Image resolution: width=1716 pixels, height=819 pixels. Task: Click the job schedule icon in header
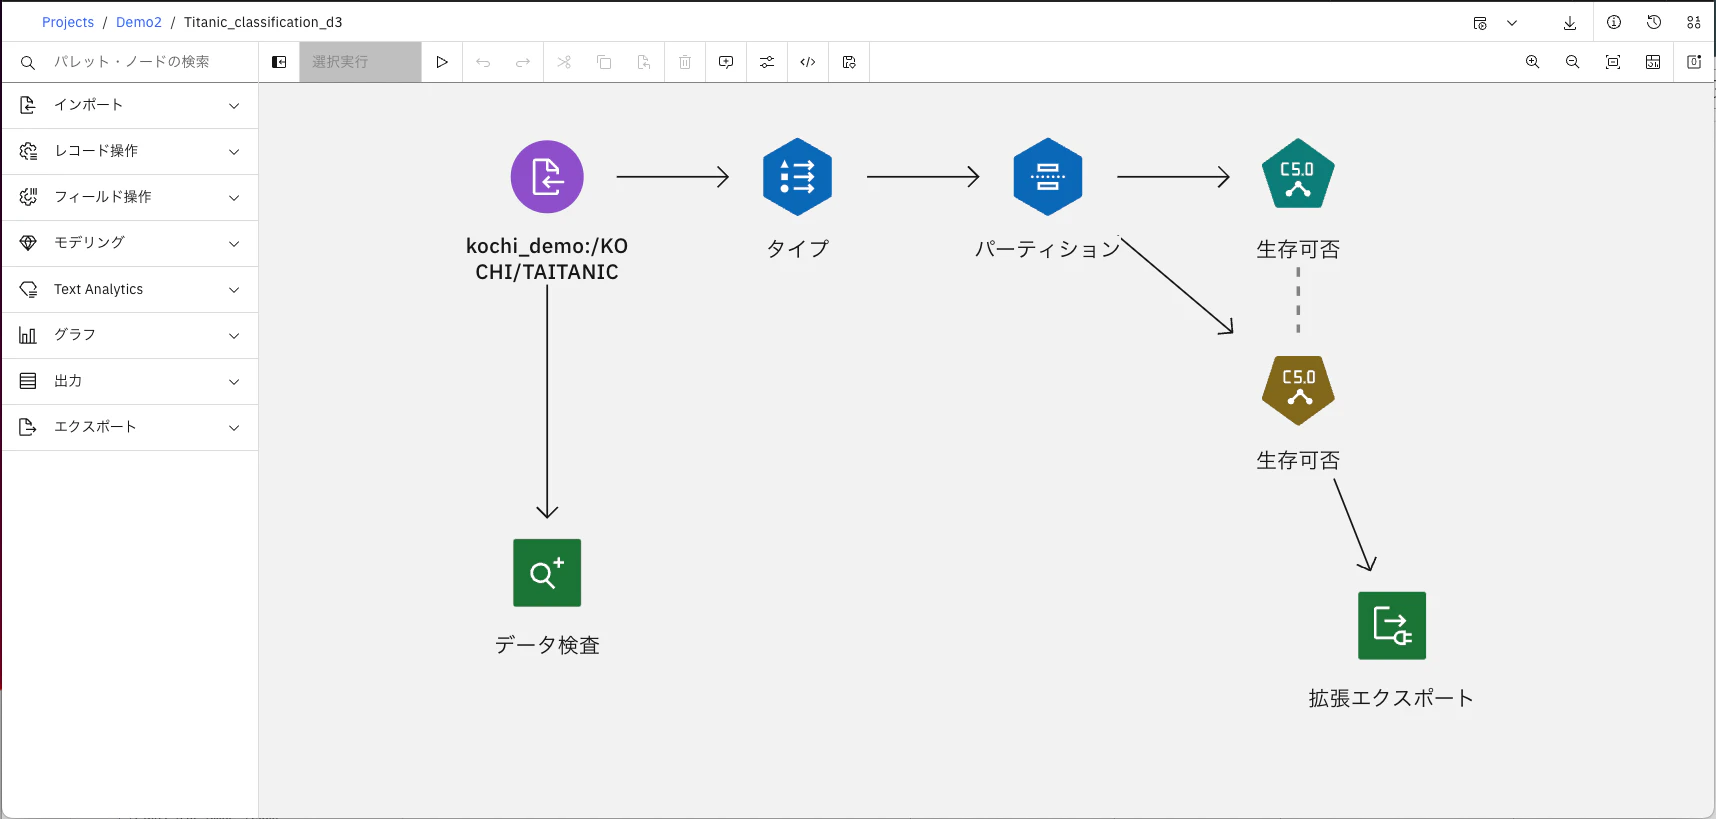click(x=1480, y=23)
